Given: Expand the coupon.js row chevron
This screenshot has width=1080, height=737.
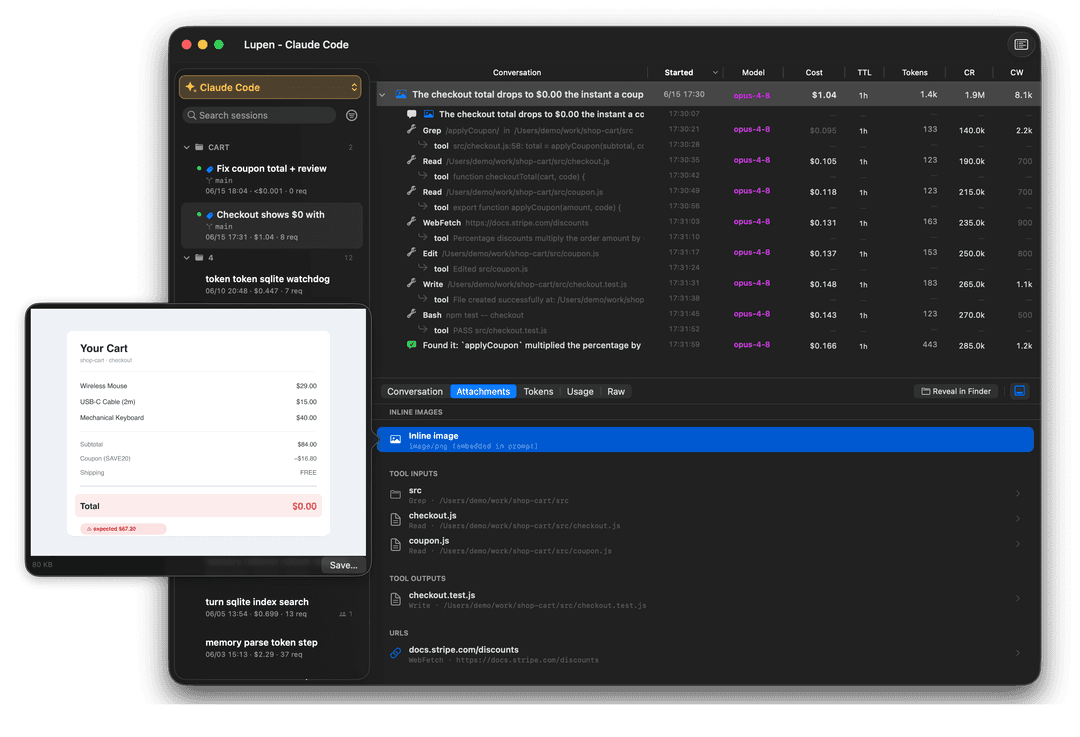Looking at the screenshot, I should click(x=1018, y=544).
